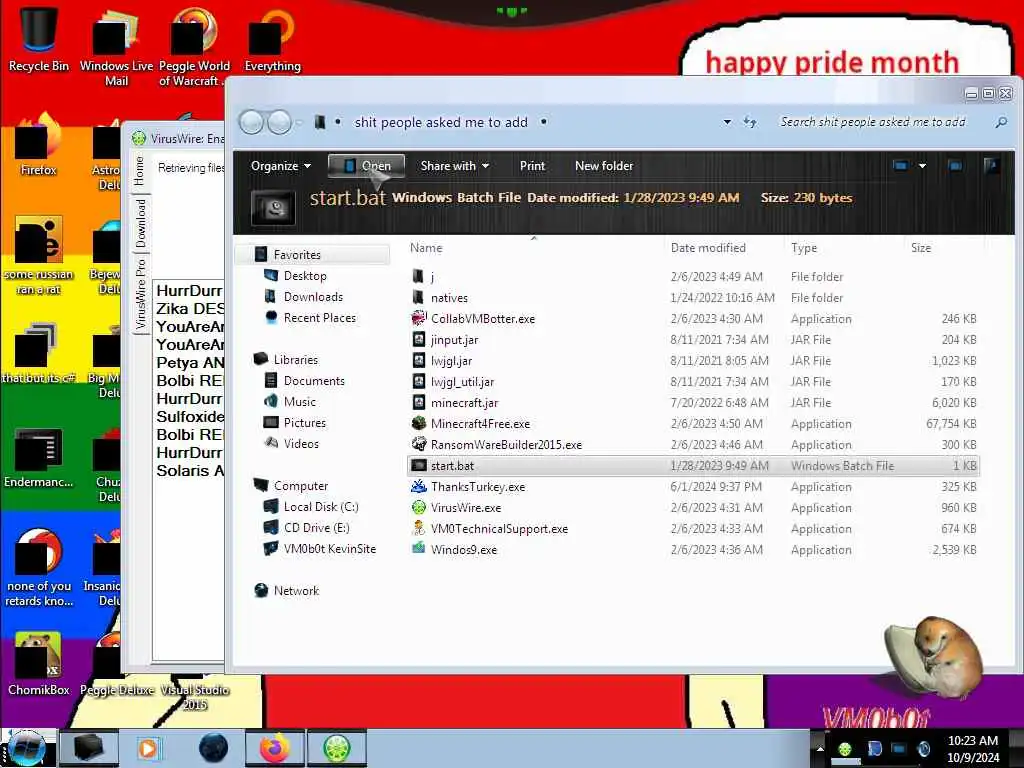
Task: Select the Windos9.exe file icon
Action: click(x=419, y=549)
